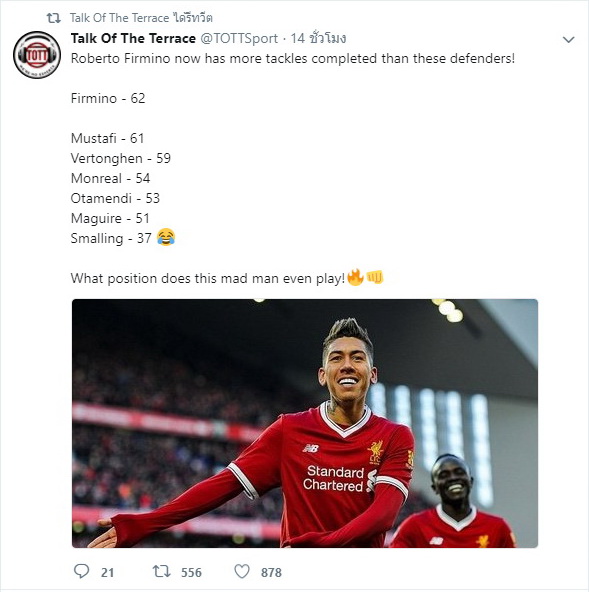Screen dimensions: 589x592
Task: Click the reply count 21
Action: tap(107, 572)
